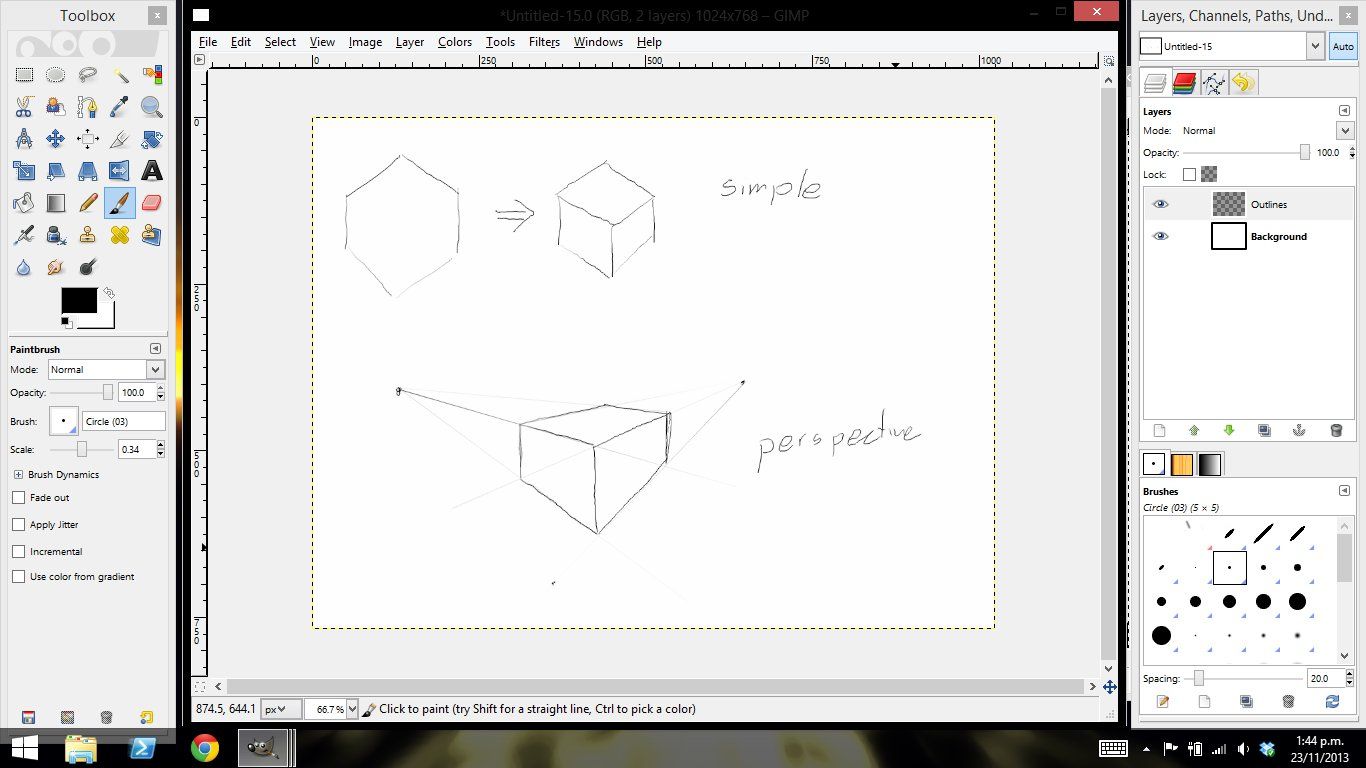This screenshot has width=1366, height=768.
Task: Delete the current layer with the trash button
Action: click(x=1336, y=430)
